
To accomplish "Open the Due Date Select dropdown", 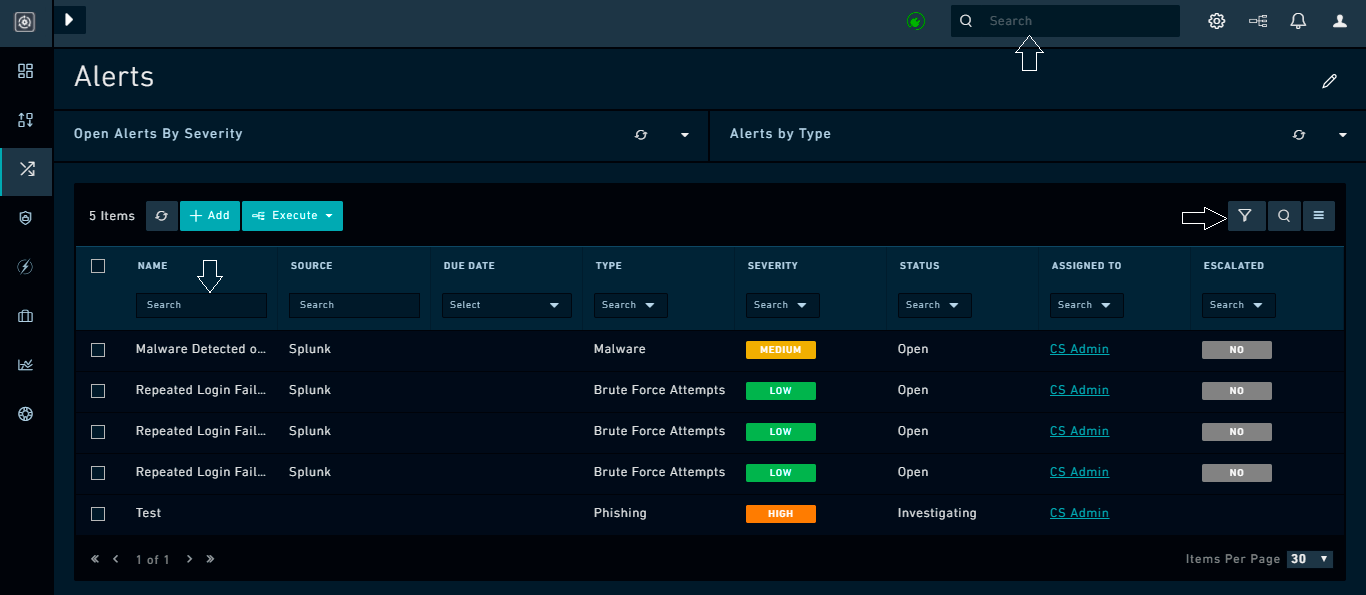I will point(506,304).
